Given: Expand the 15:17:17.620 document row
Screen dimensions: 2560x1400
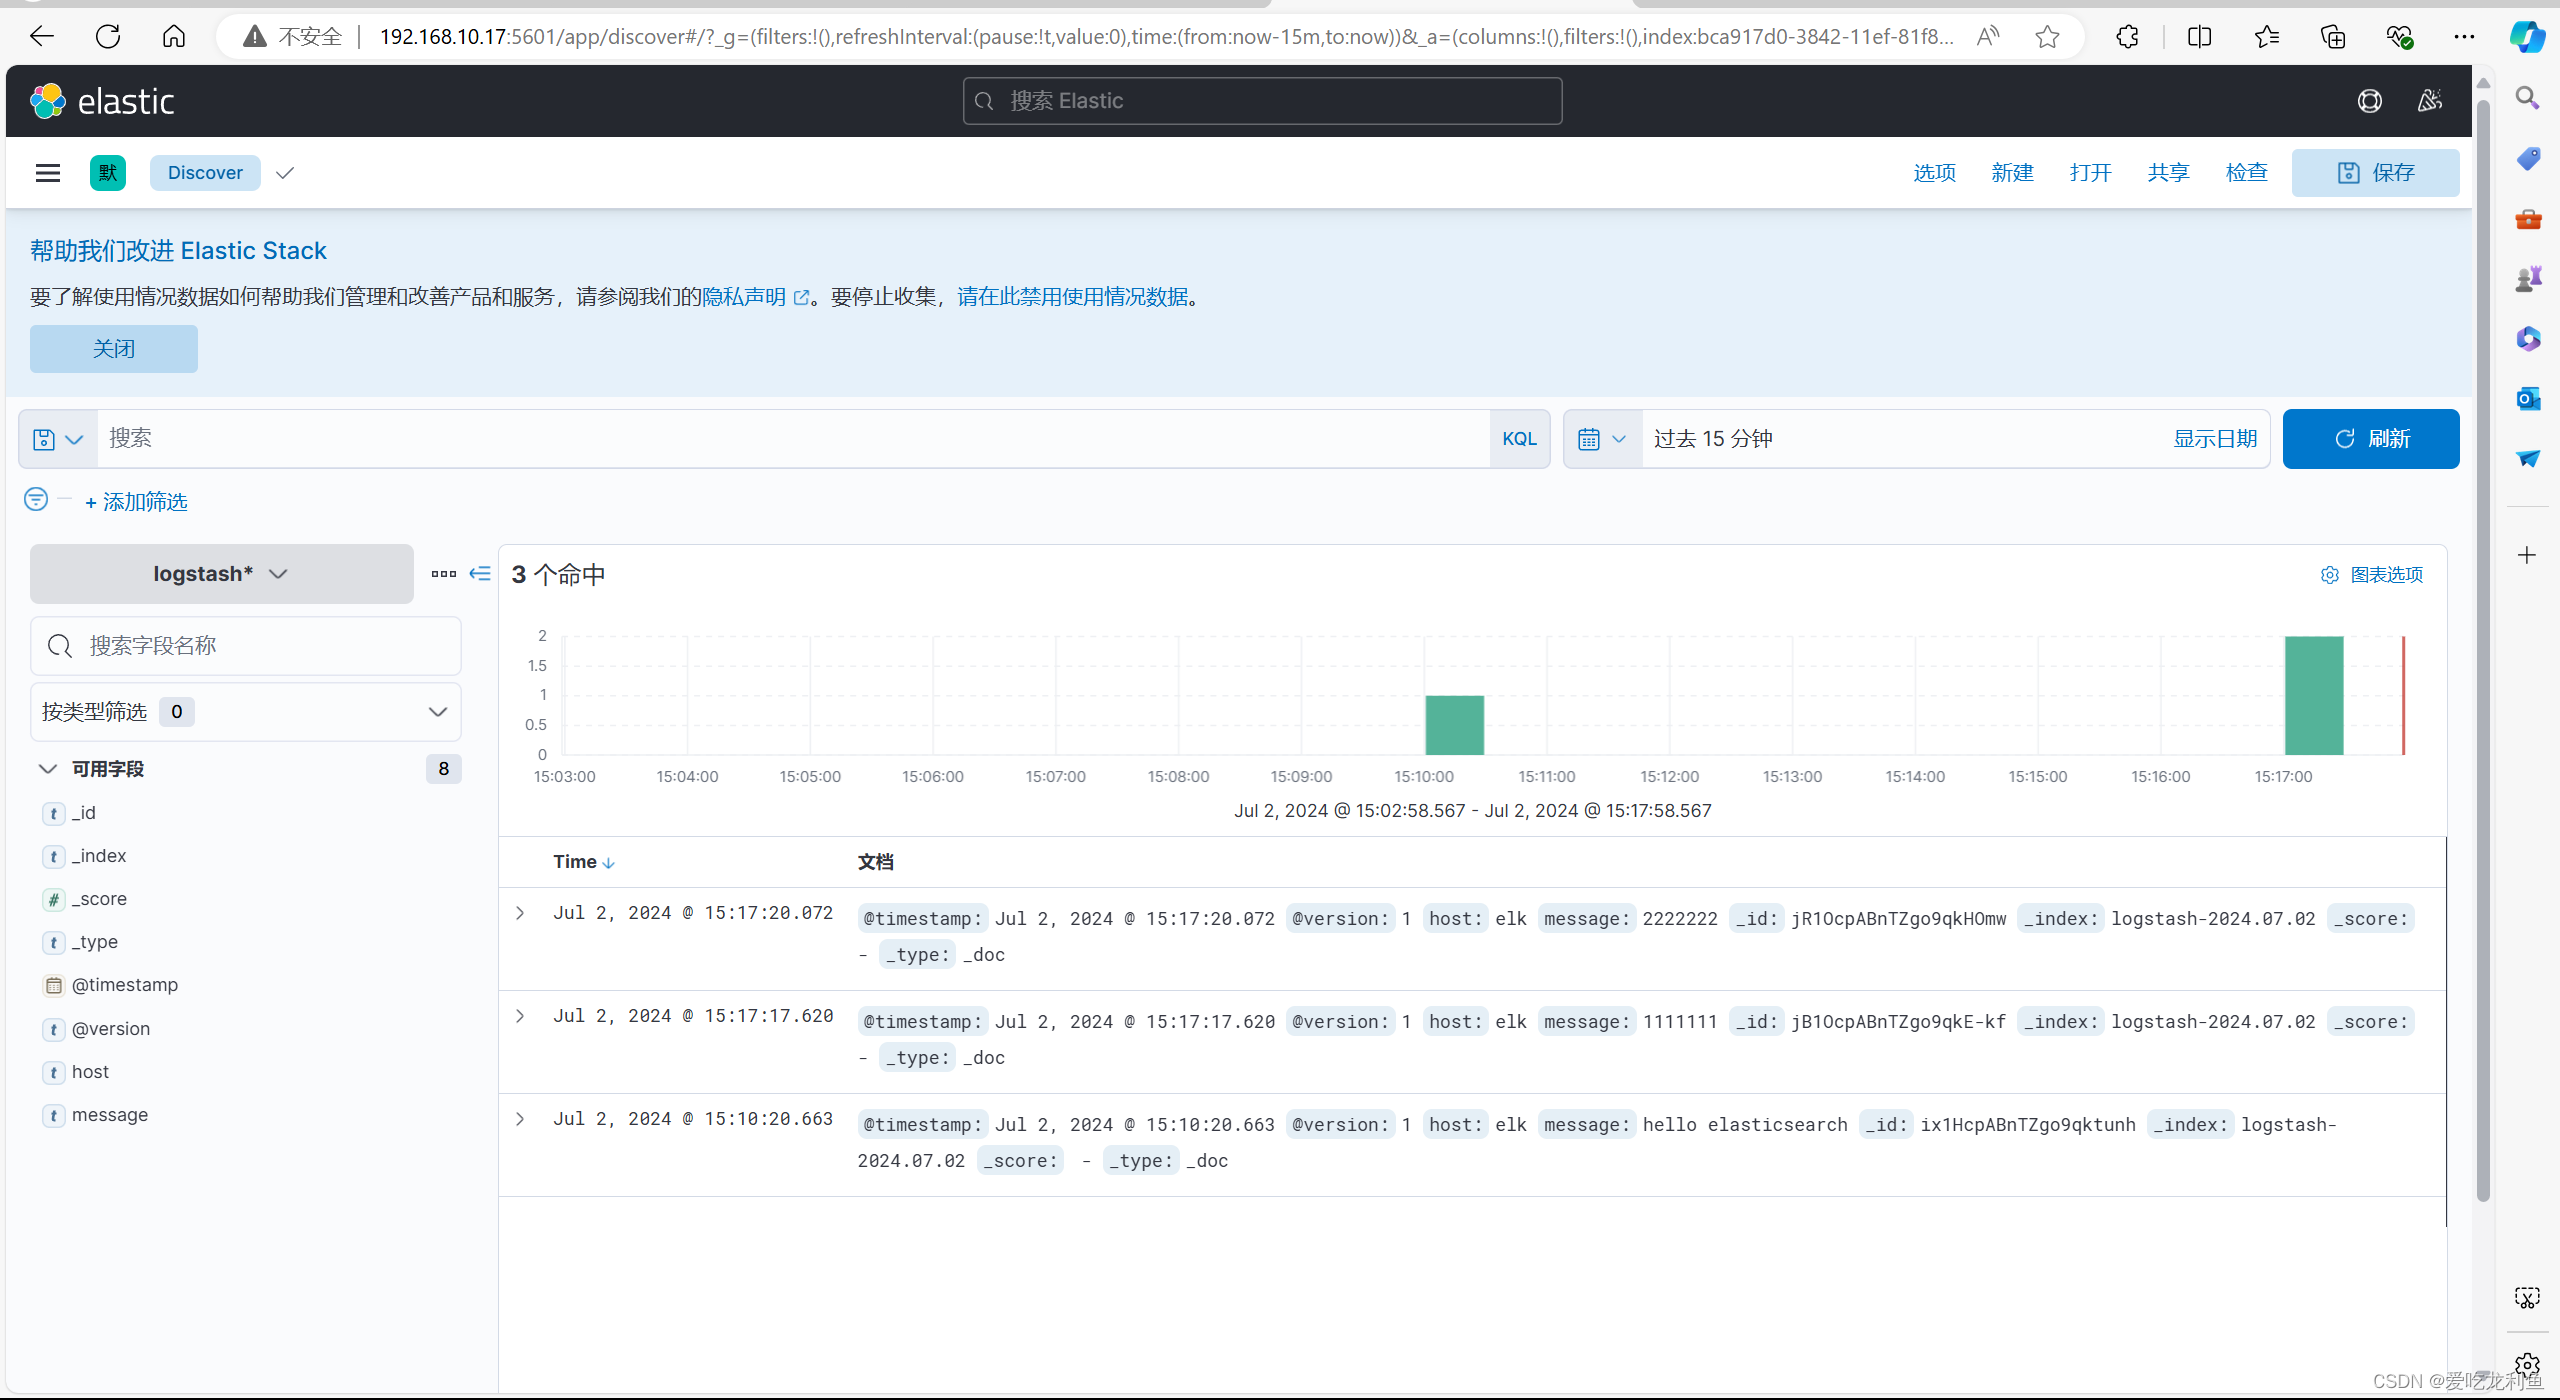Looking at the screenshot, I should pyautogui.click(x=520, y=1016).
